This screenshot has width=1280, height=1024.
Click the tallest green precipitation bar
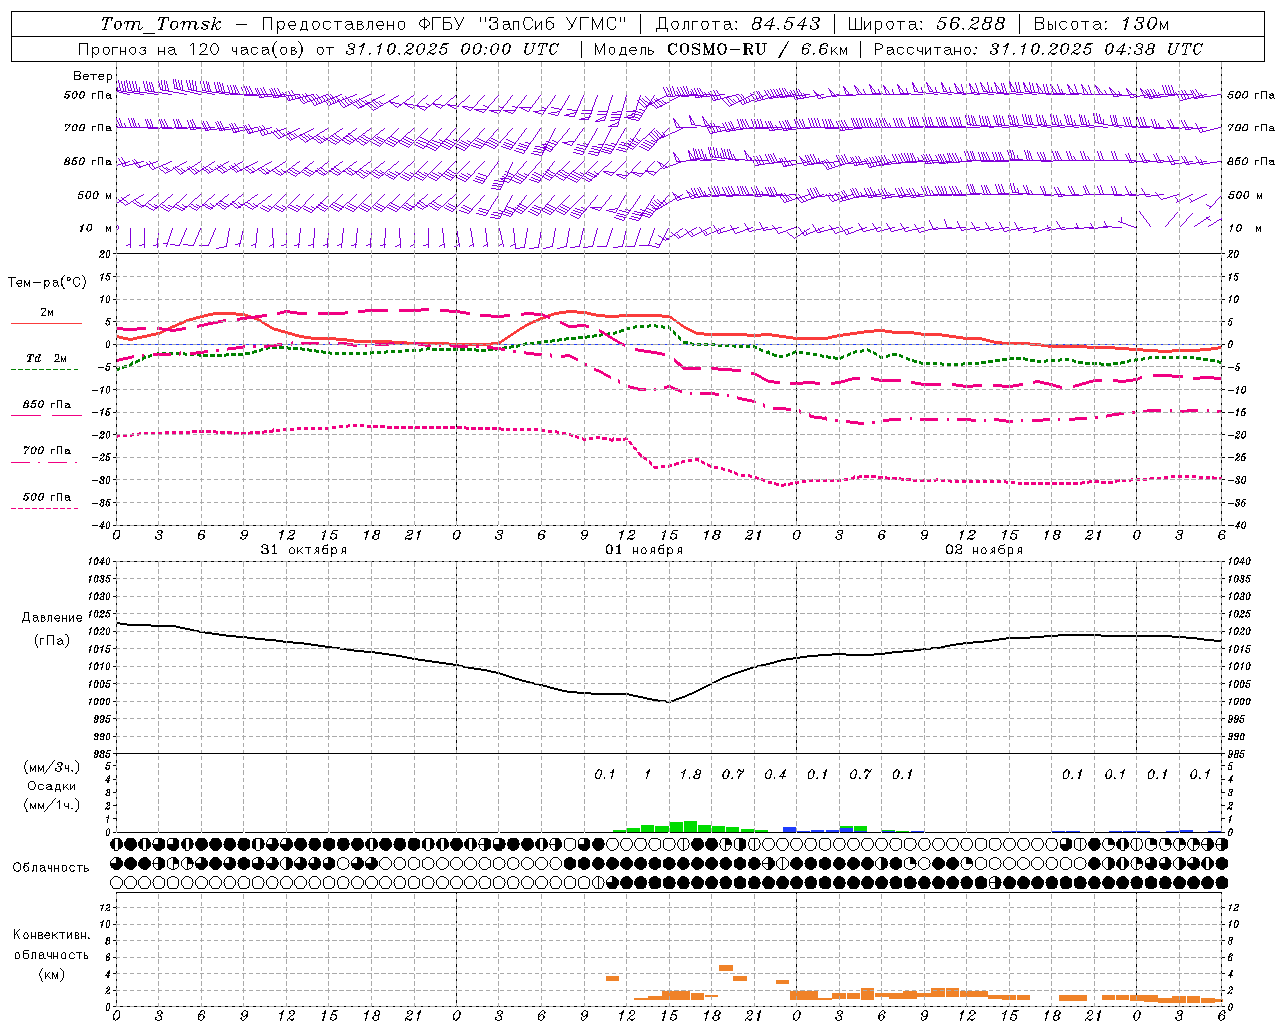click(x=690, y=826)
